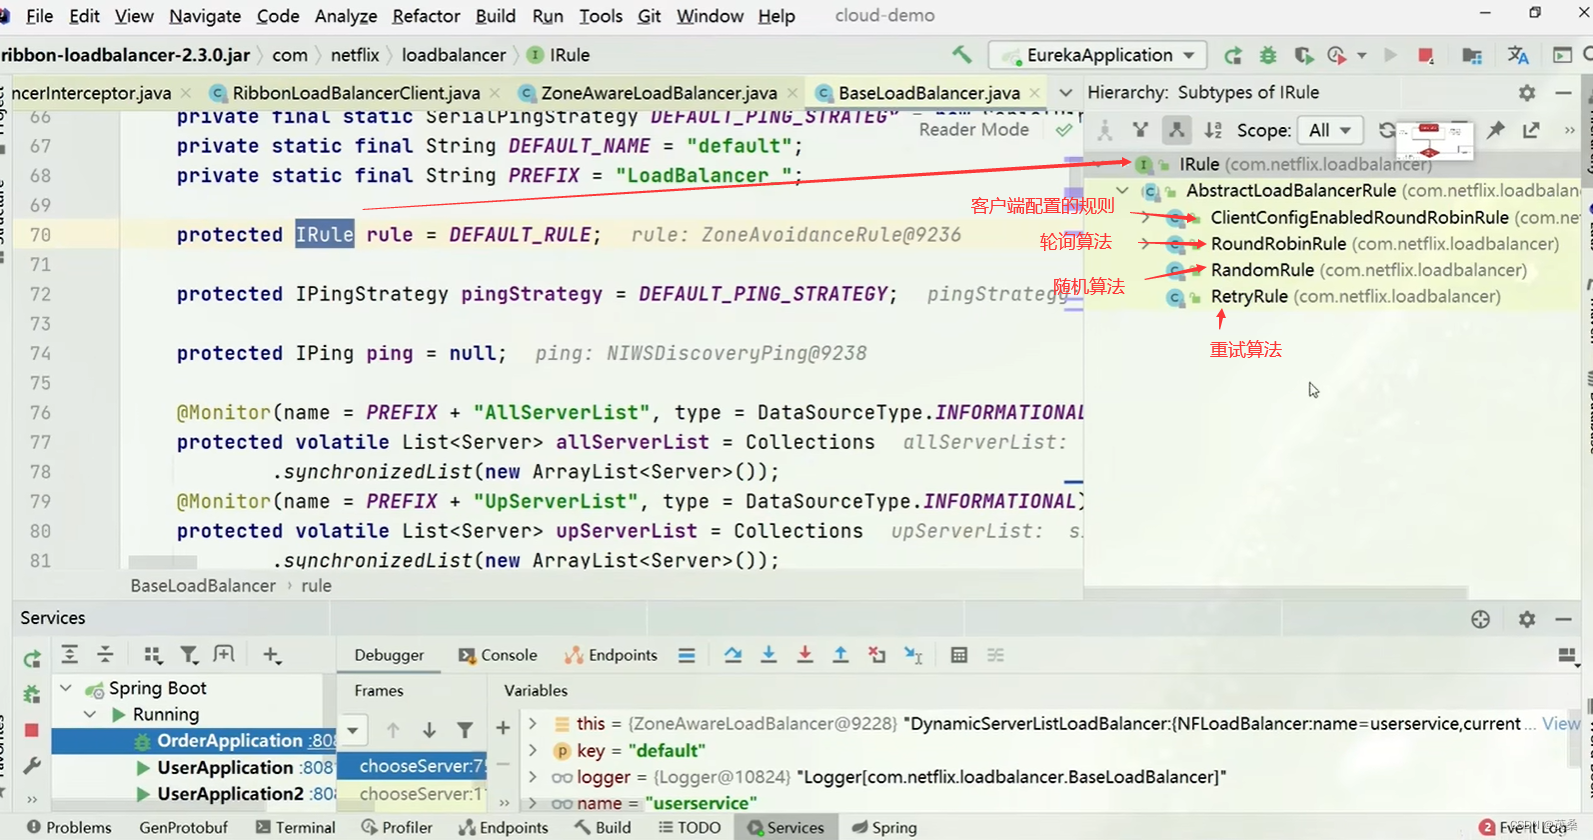This screenshot has height=840, width=1593.
Task: Click the Profiler run icon in the toolbar
Action: coord(1337,55)
